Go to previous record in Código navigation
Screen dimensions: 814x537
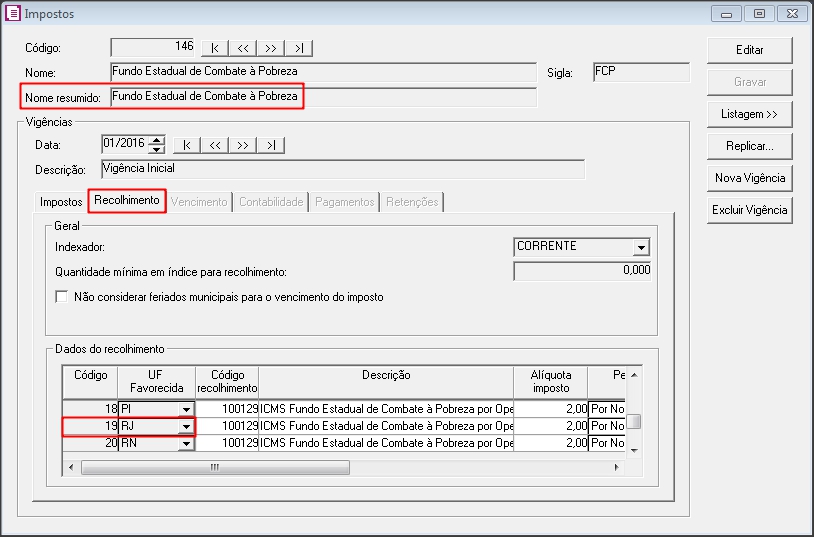point(243,48)
